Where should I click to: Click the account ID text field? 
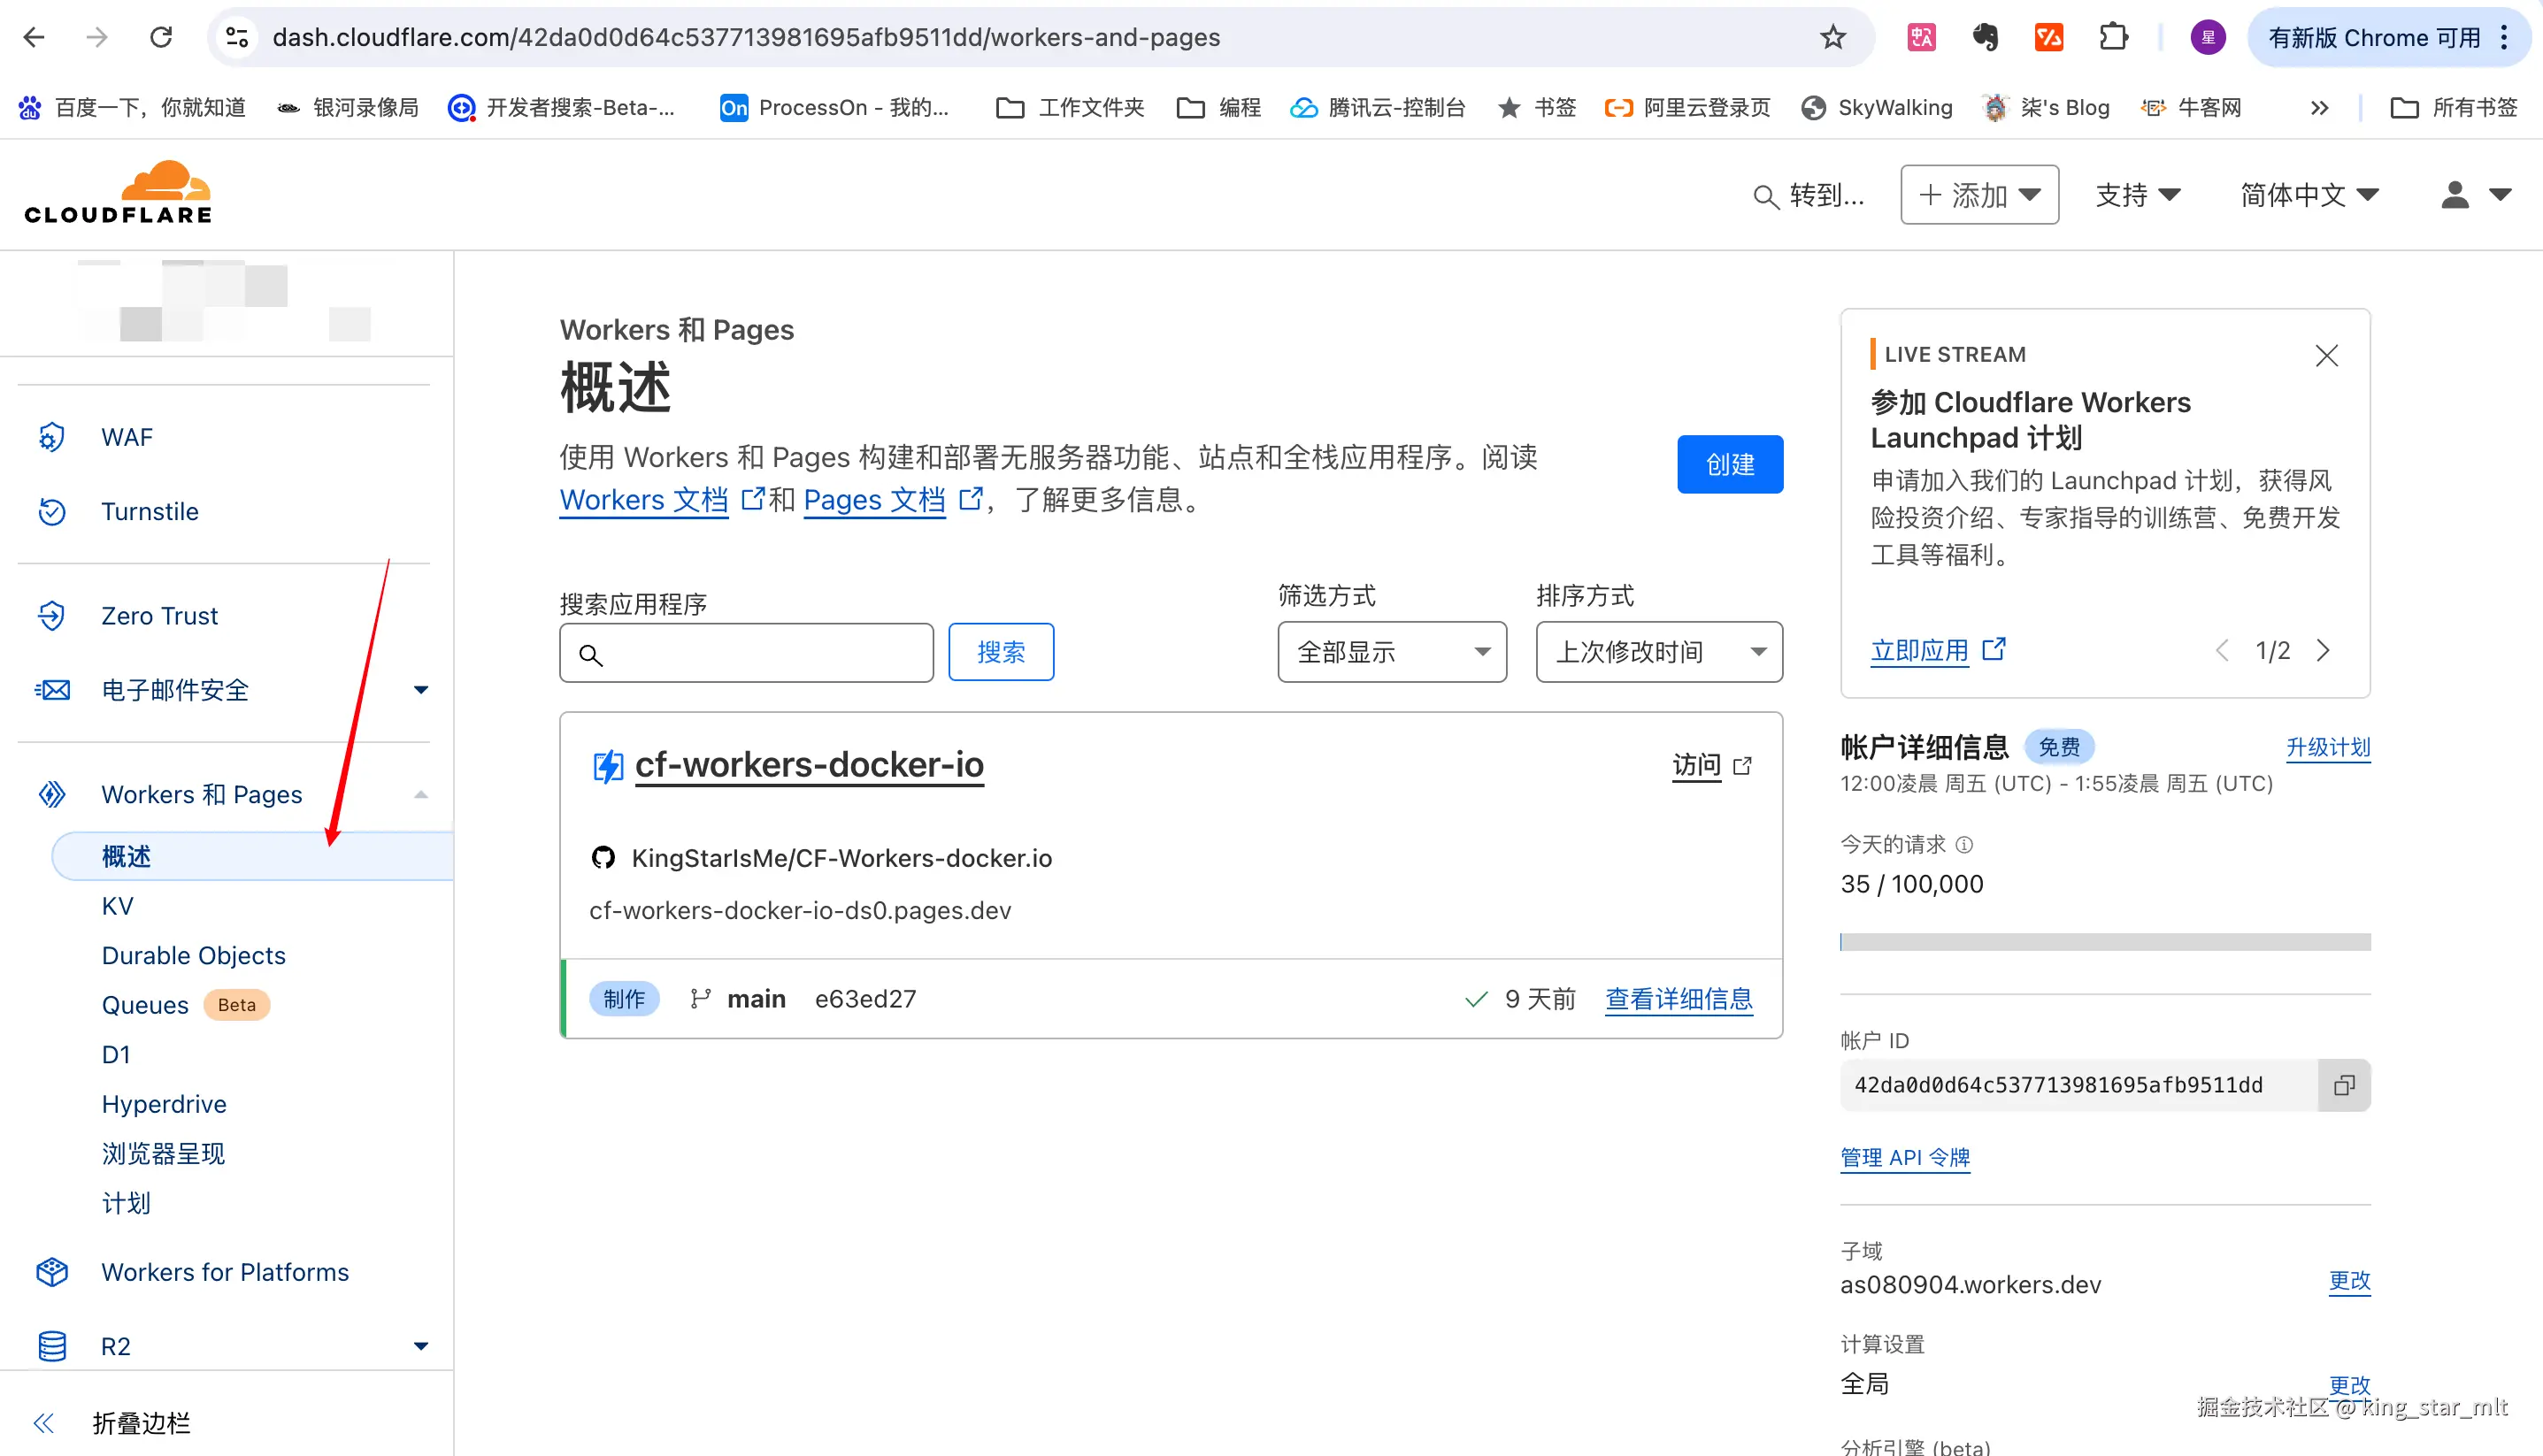point(2078,1085)
